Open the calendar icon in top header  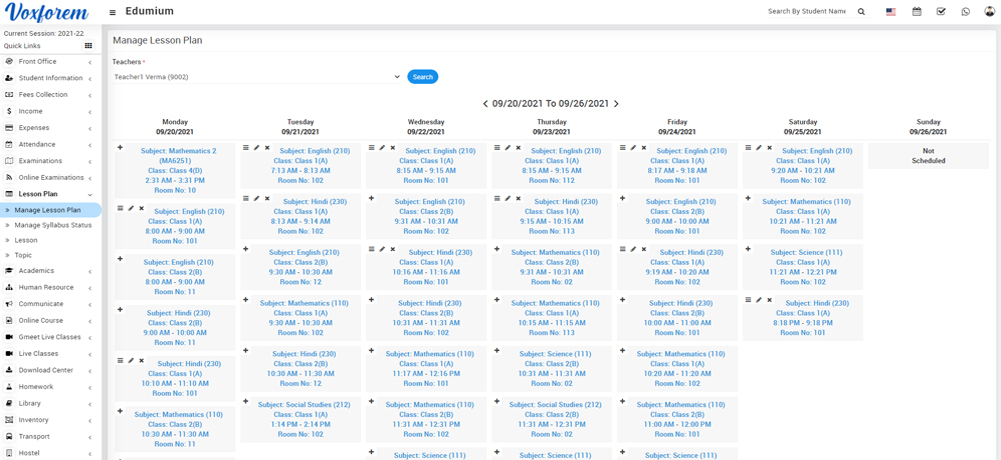(x=916, y=12)
